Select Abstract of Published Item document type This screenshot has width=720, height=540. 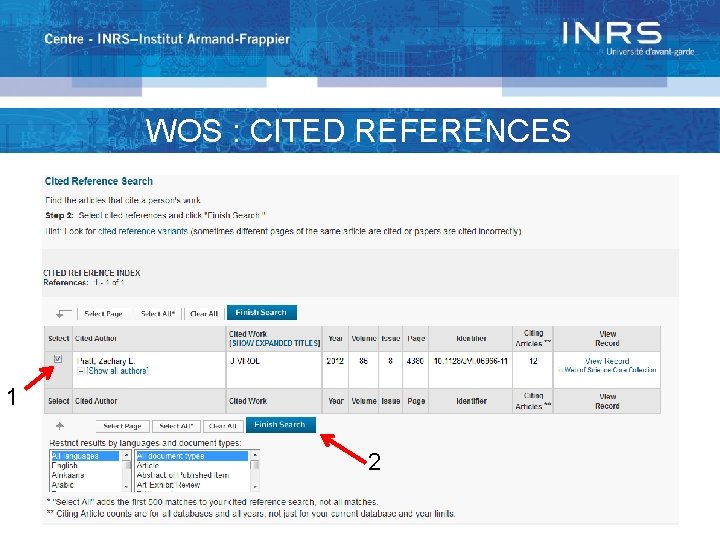pyautogui.click(x=192, y=475)
